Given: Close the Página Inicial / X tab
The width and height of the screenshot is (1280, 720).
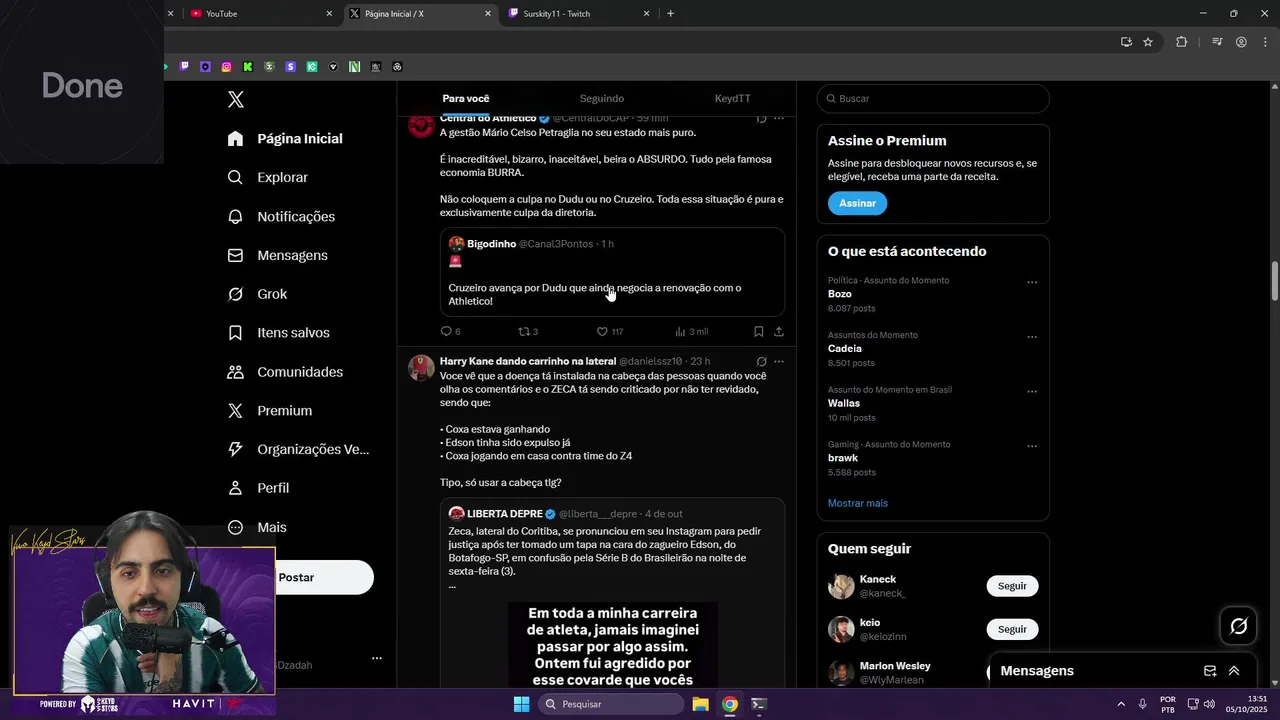Looking at the screenshot, I should pyautogui.click(x=488, y=14).
